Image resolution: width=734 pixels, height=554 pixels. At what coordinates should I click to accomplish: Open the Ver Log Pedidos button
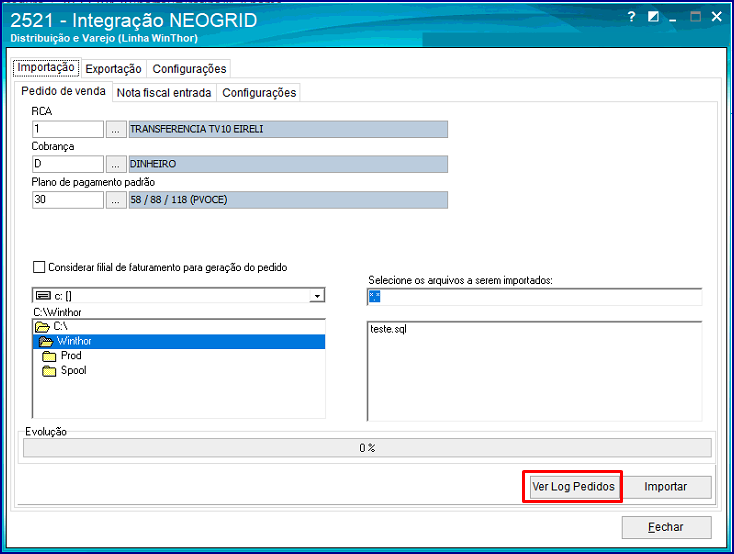(x=573, y=487)
